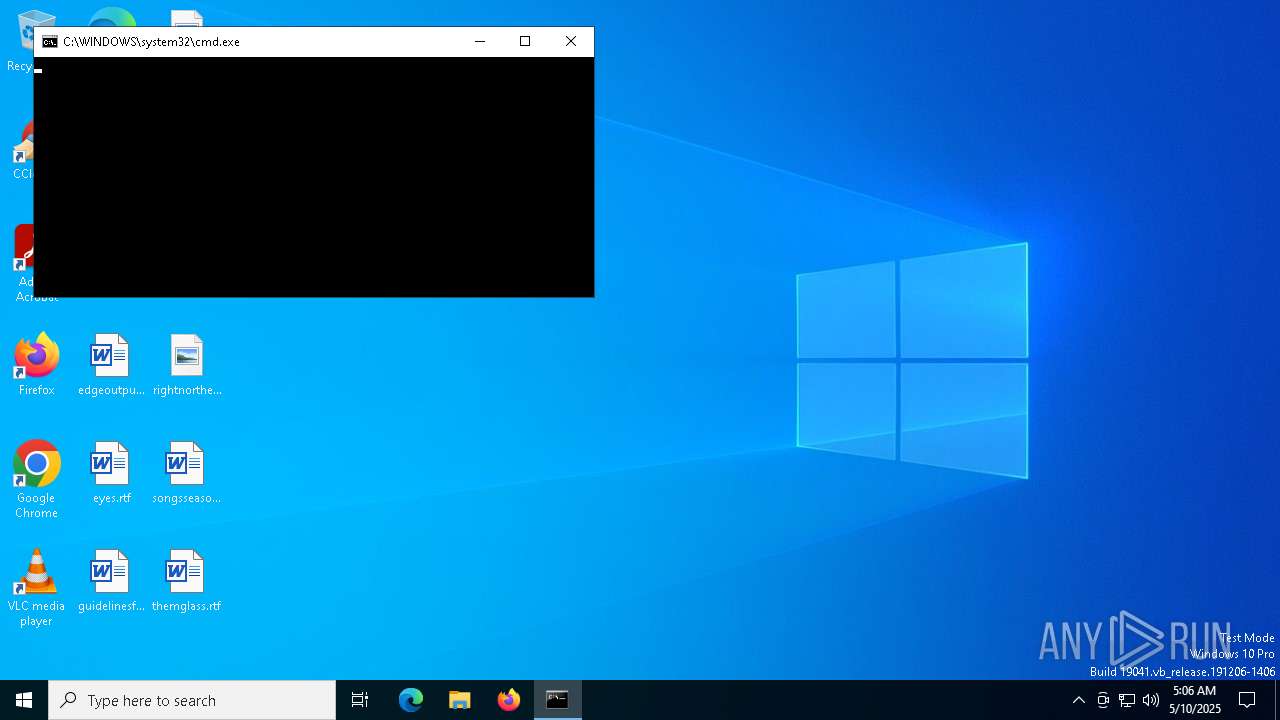Select the songsseaso... document icon

(x=186, y=472)
